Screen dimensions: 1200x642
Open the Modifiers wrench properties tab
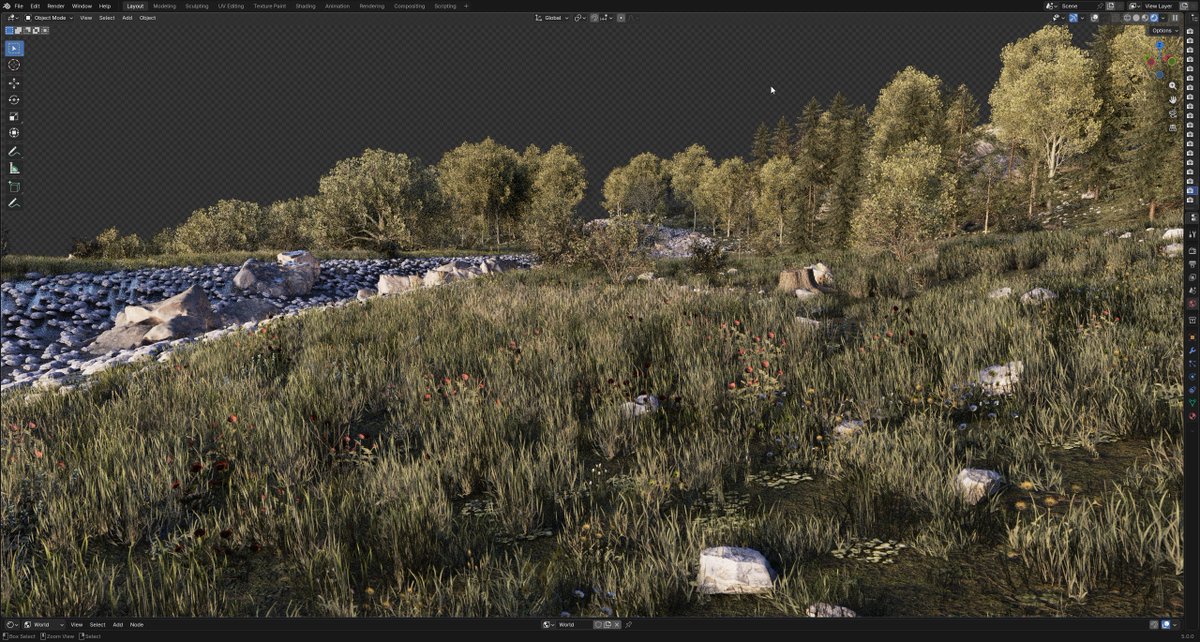pos(1192,351)
